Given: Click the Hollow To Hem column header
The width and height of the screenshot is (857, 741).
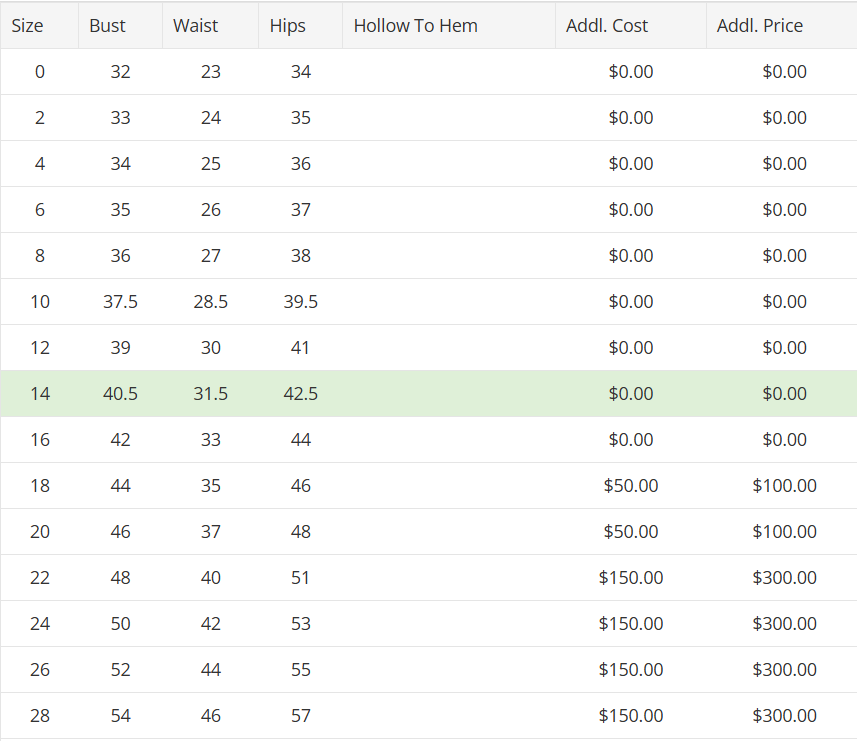Looking at the screenshot, I should (449, 26).
